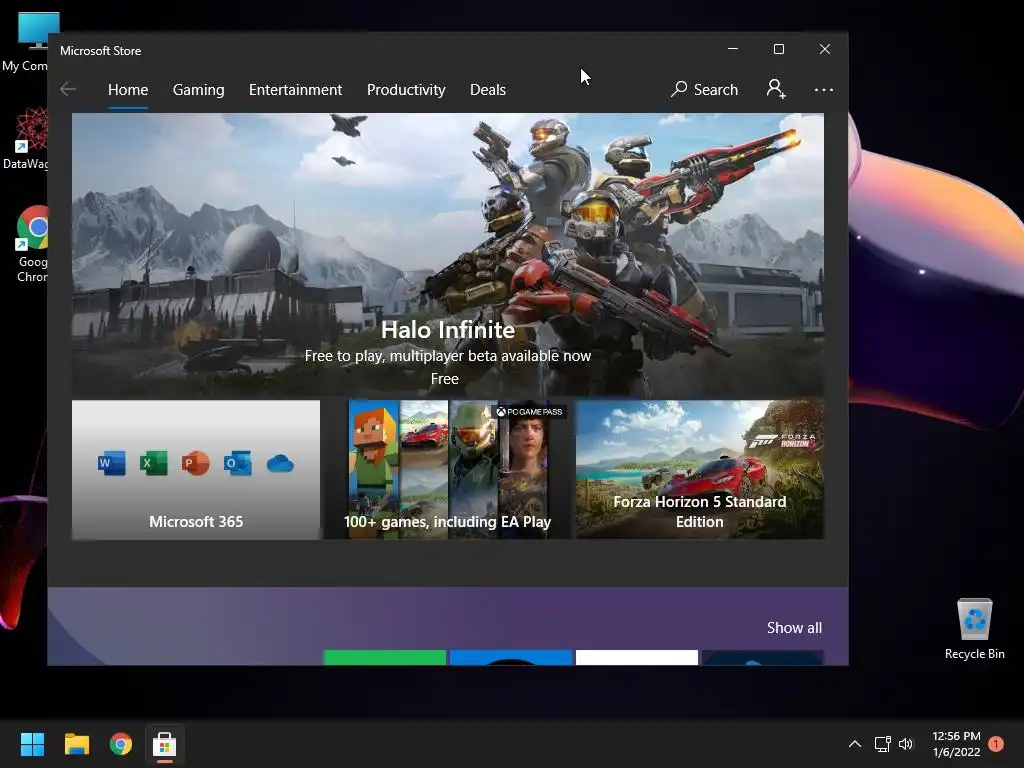Go back using the Store back arrow
This screenshot has height=768, width=1024.
tap(68, 89)
